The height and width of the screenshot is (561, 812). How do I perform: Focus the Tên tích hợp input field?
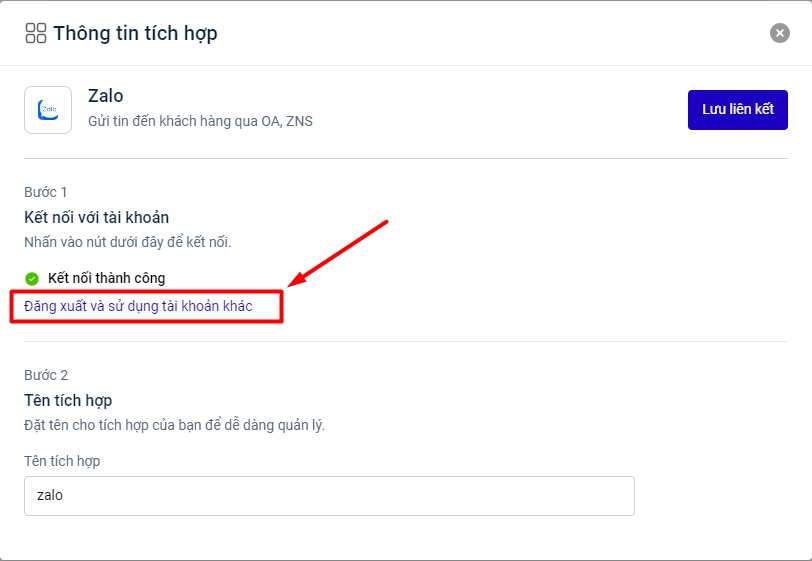point(329,495)
